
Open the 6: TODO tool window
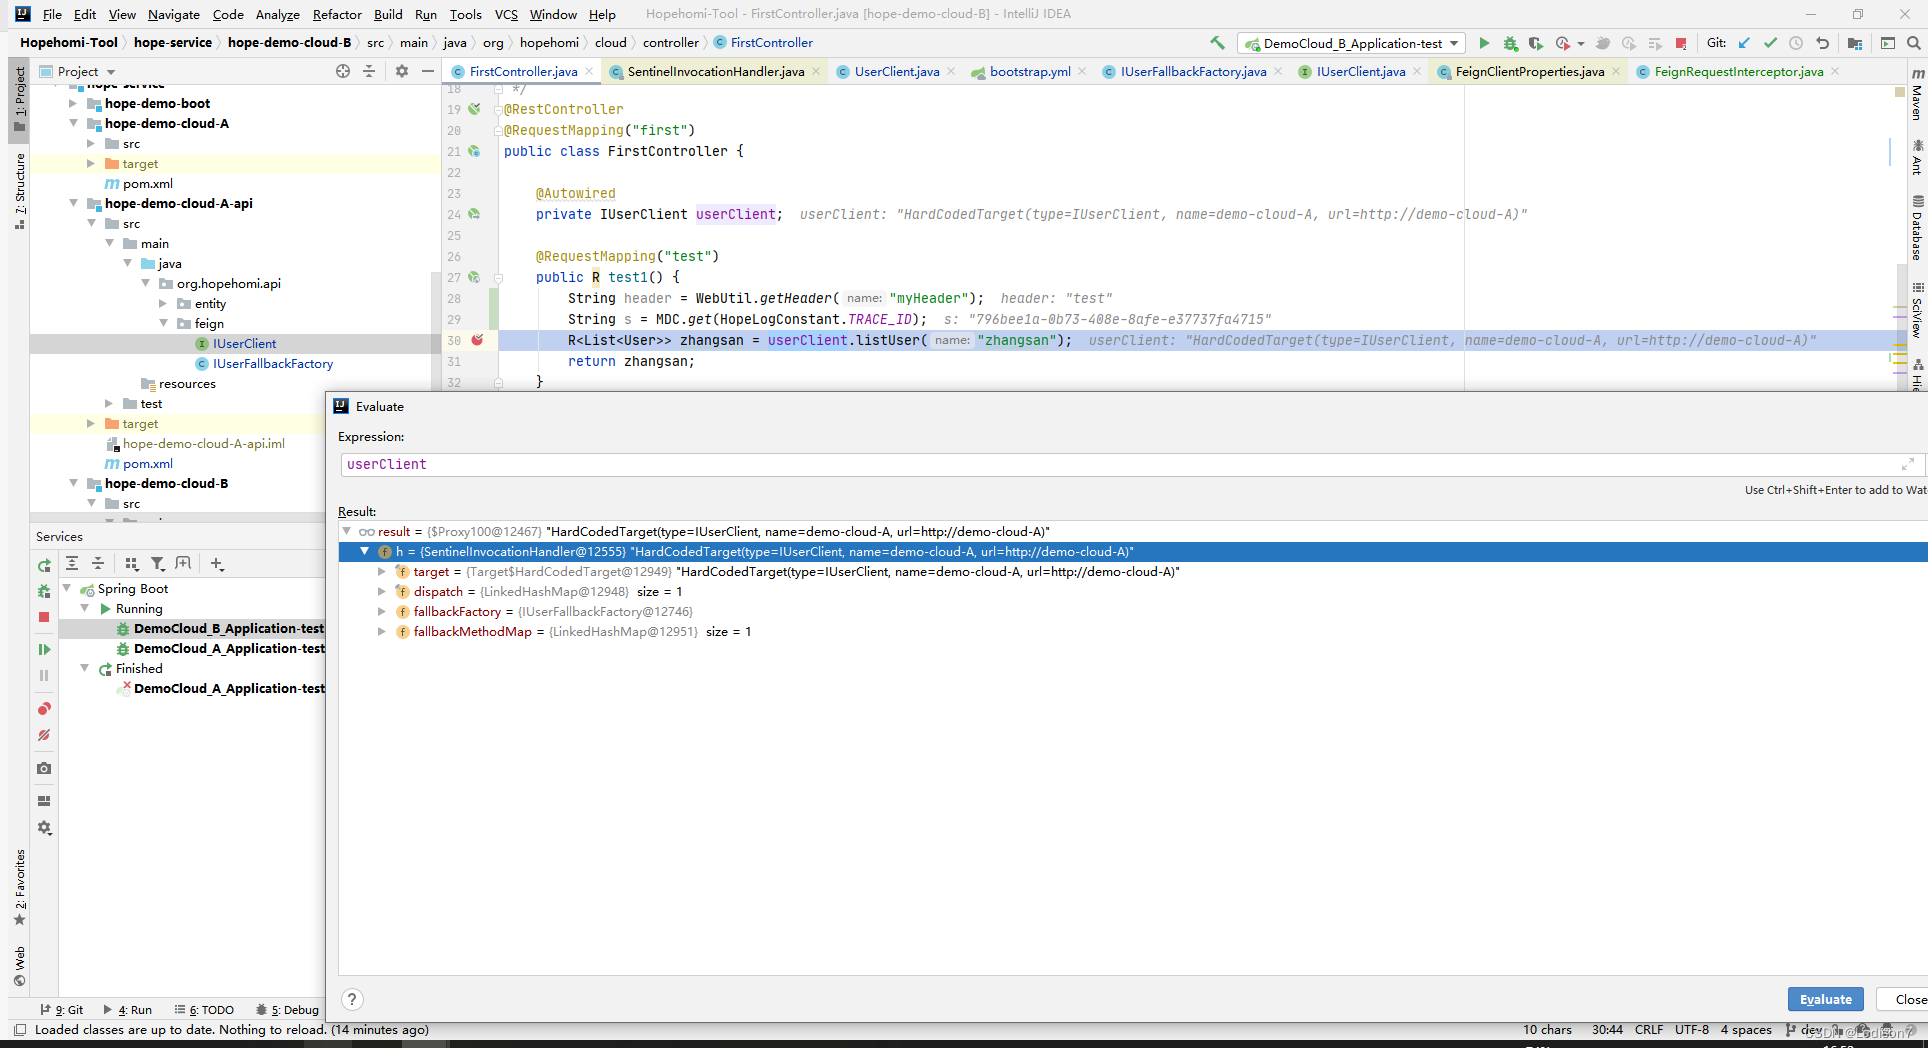click(204, 1010)
